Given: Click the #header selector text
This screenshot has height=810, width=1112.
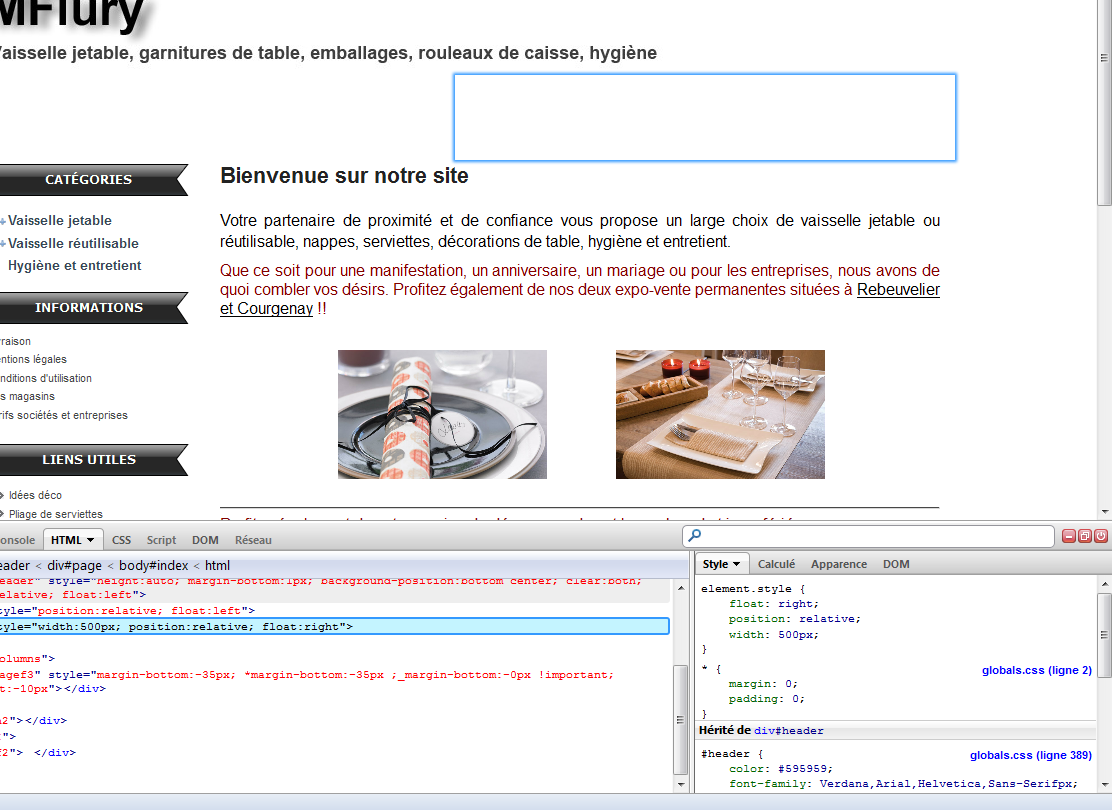Looking at the screenshot, I should [725, 754].
